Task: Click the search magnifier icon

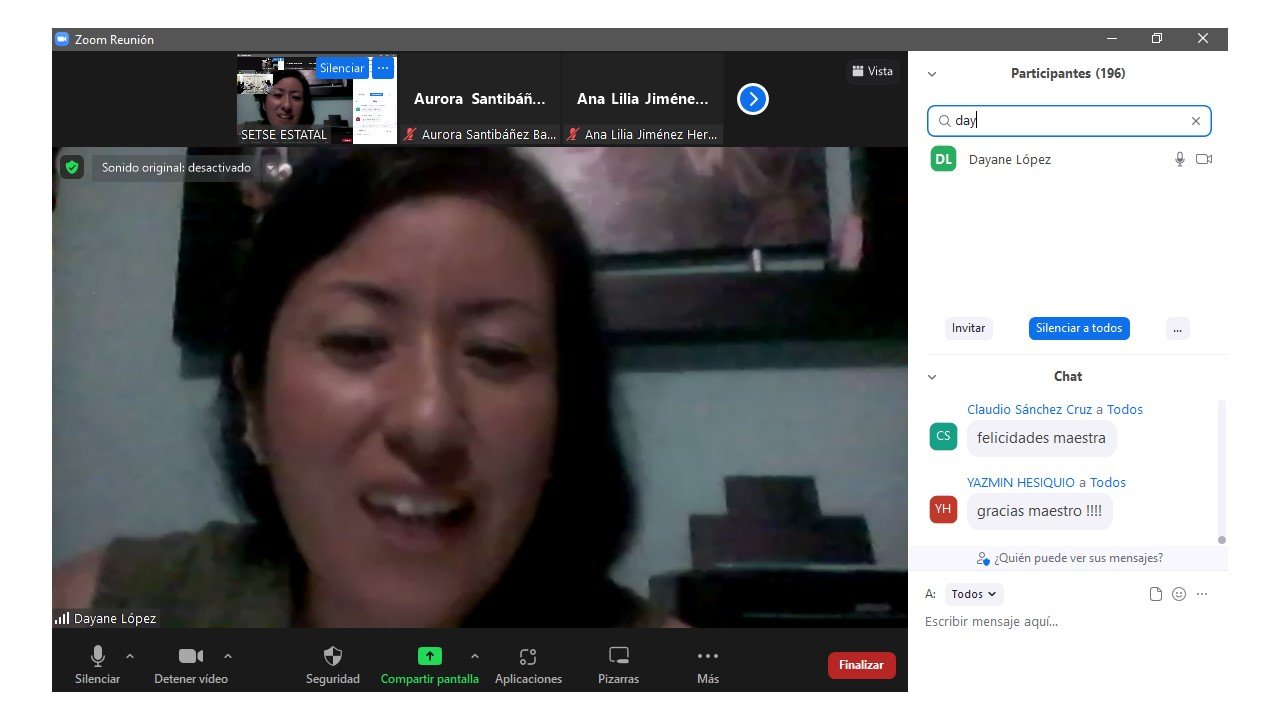Action: [944, 121]
